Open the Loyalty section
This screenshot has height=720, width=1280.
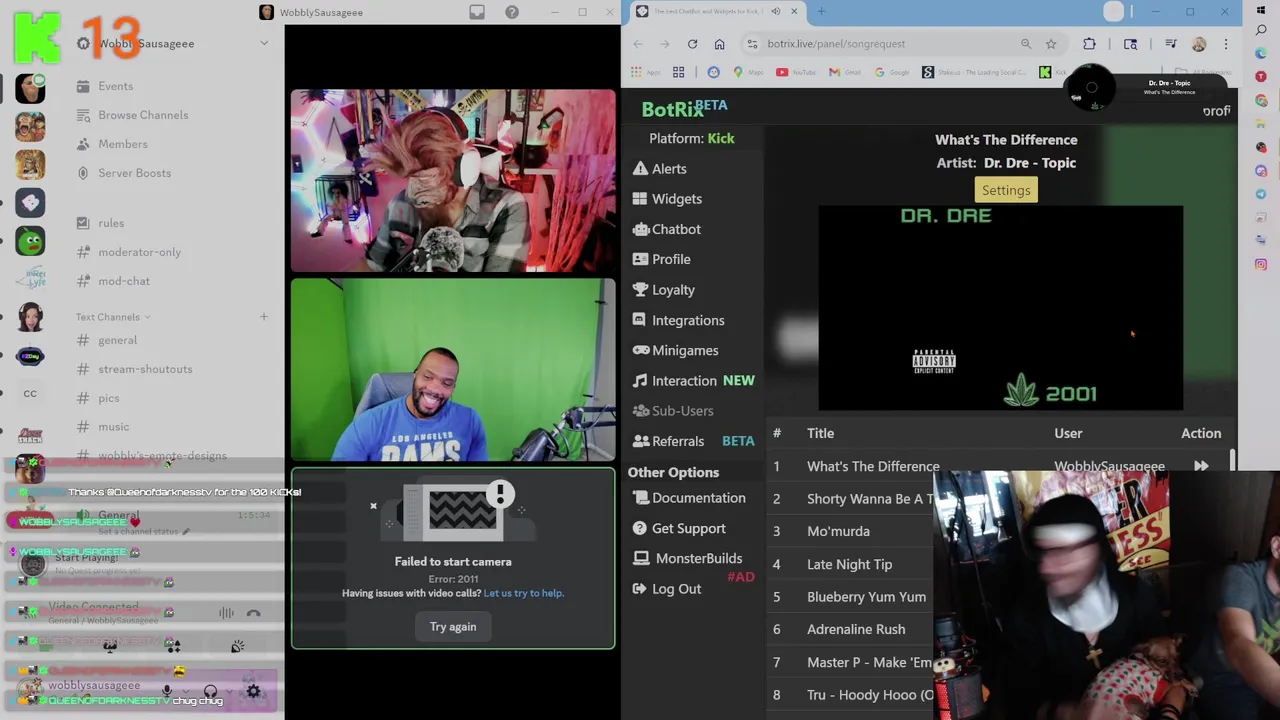click(663, 290)
